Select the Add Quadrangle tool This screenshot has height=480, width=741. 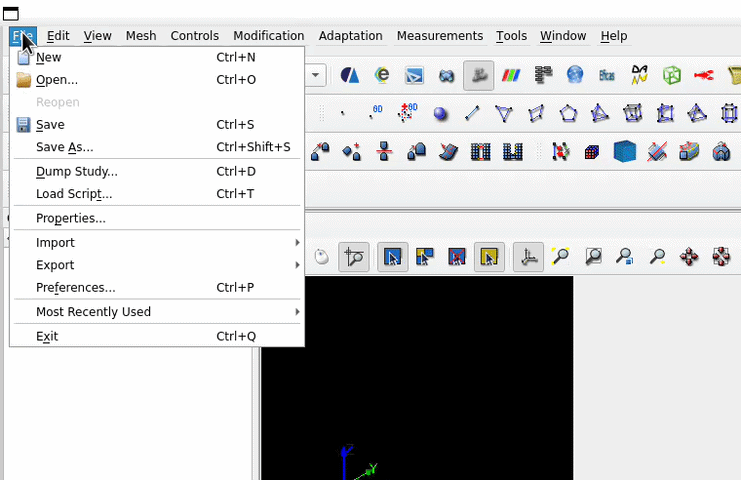pyautogui.click(x=536, y=113)
